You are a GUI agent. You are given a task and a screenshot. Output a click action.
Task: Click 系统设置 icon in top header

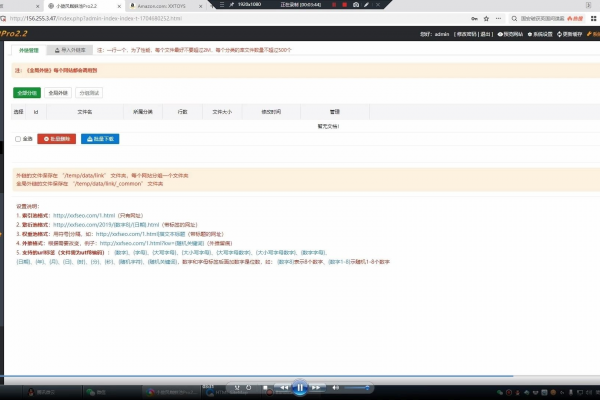click(540, 34)
